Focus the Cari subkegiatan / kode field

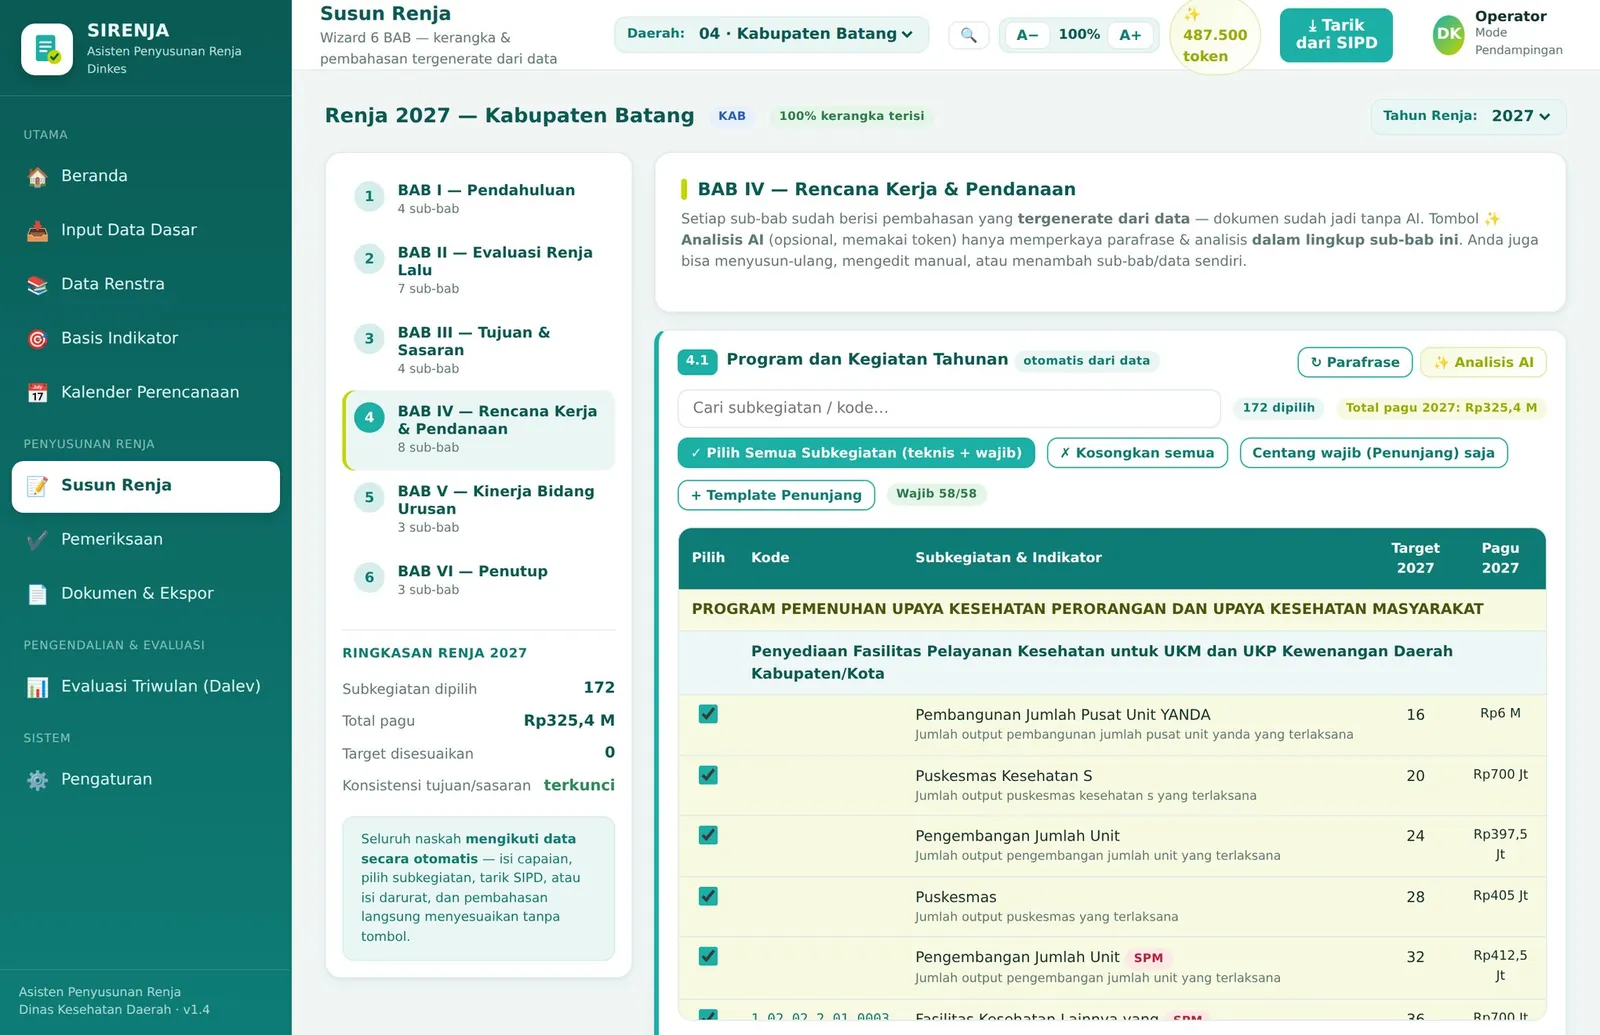949,408
